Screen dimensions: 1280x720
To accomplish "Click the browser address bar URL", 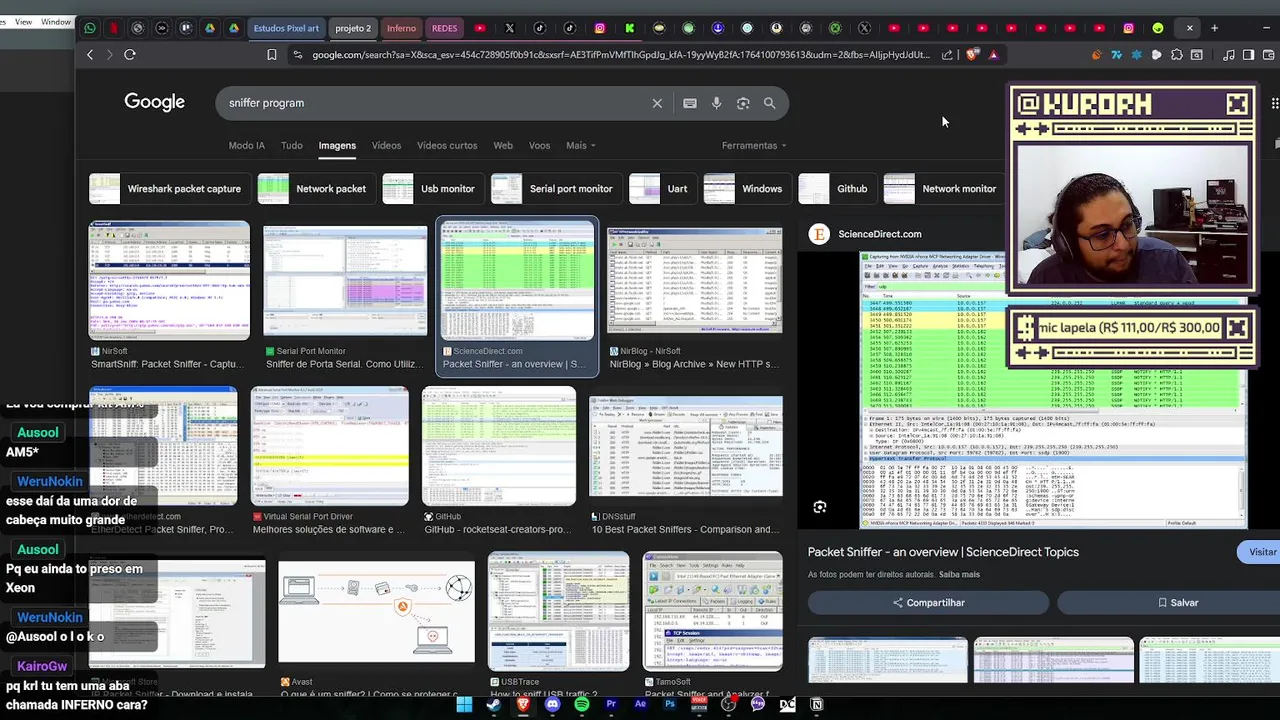I will pyautogui.click(x=620, y=55).
